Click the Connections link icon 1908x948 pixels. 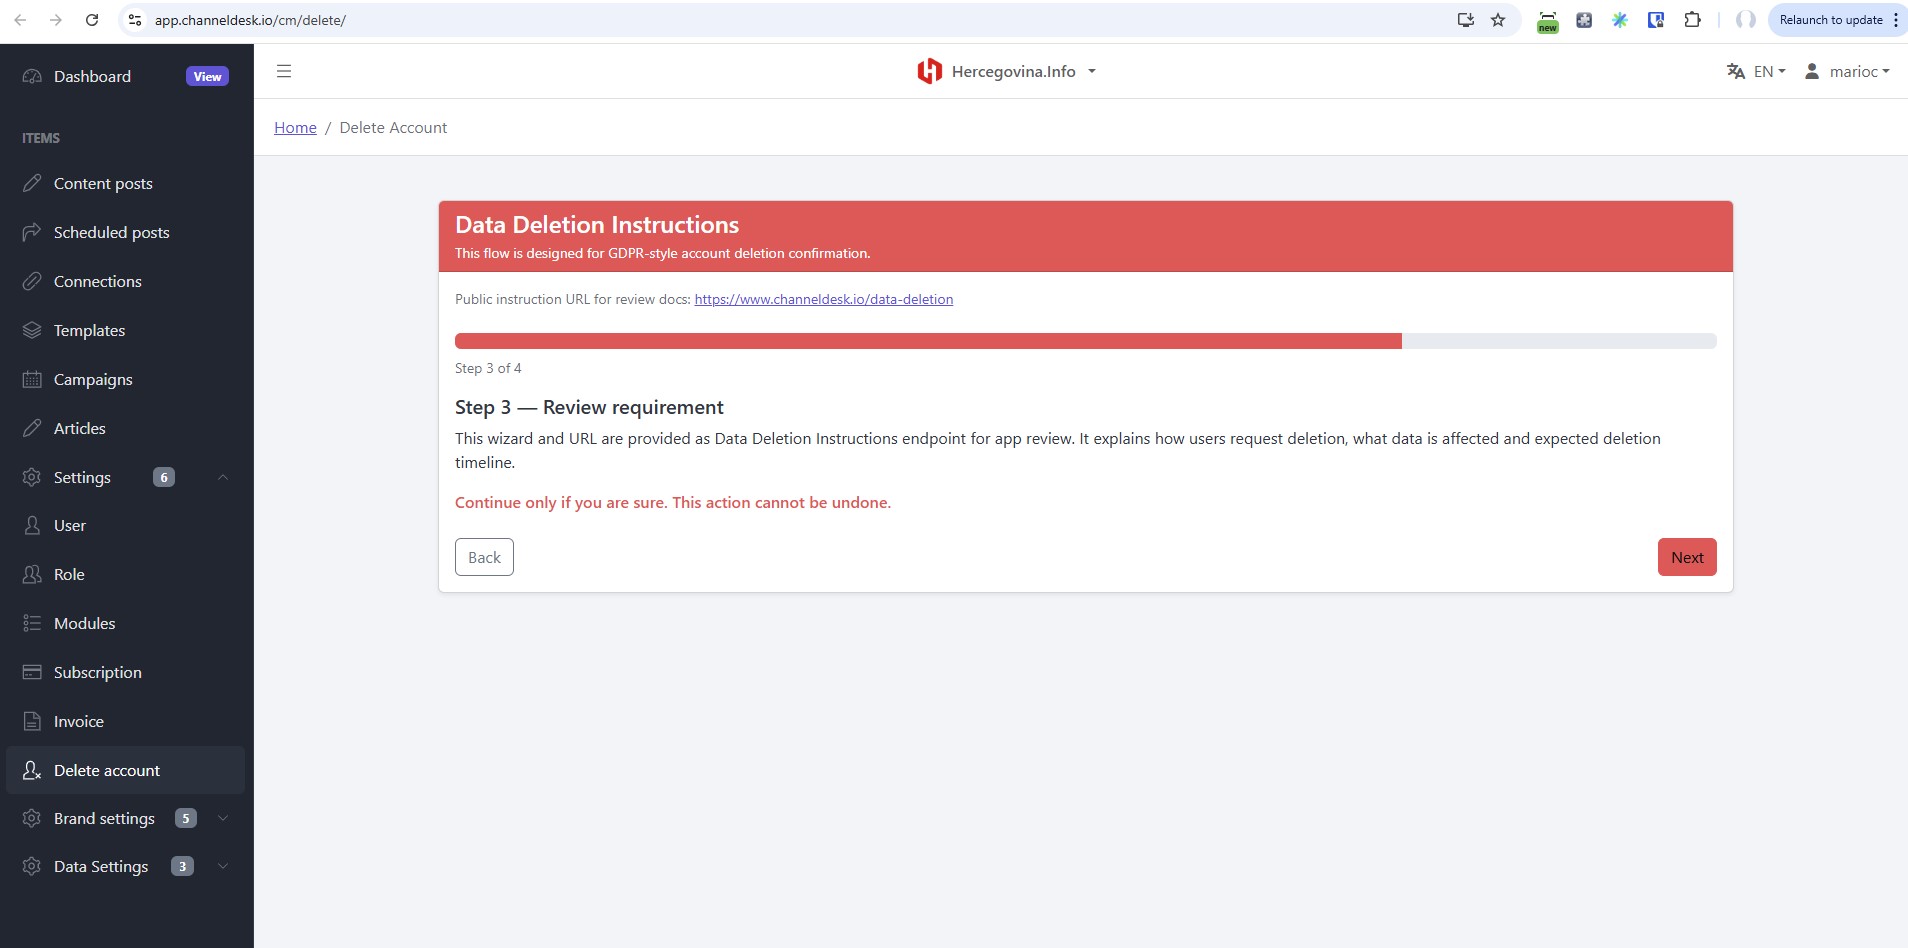(x=32, y=281)
